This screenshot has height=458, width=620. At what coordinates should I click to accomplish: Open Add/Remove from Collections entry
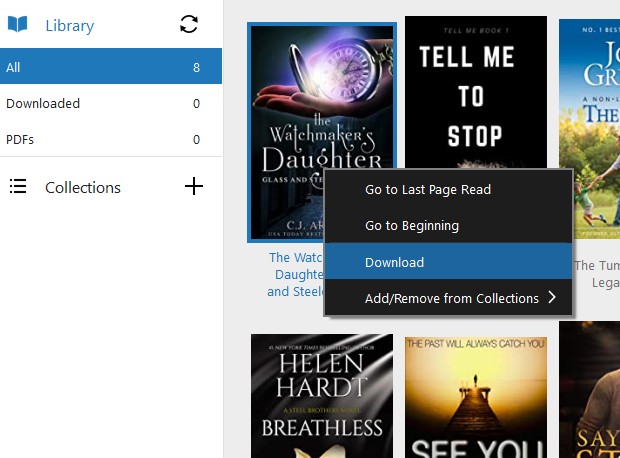448,298
